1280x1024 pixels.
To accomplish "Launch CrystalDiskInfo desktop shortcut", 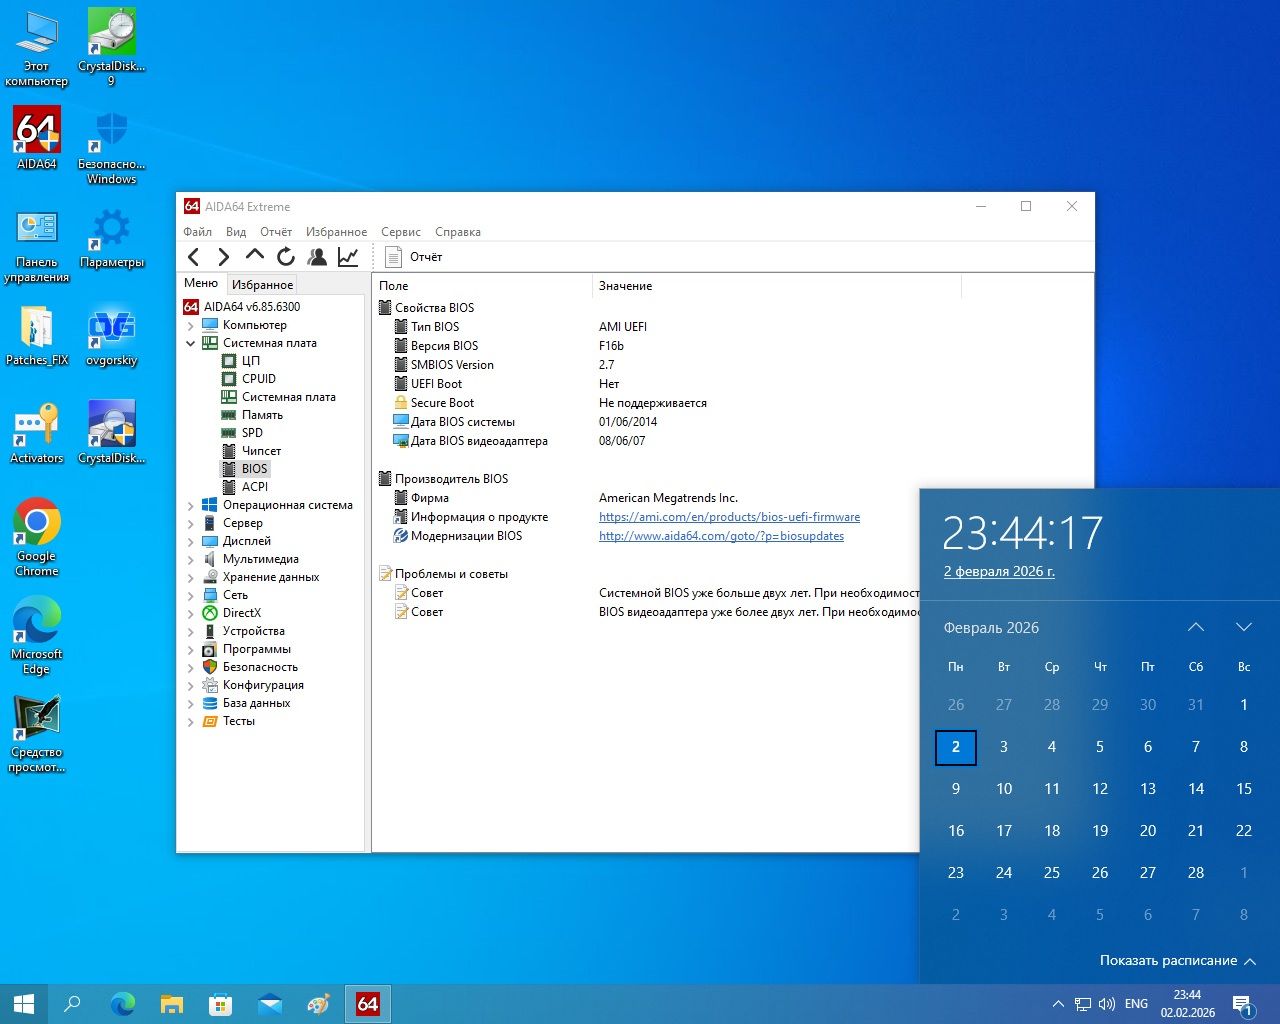I will pos(111,430).
